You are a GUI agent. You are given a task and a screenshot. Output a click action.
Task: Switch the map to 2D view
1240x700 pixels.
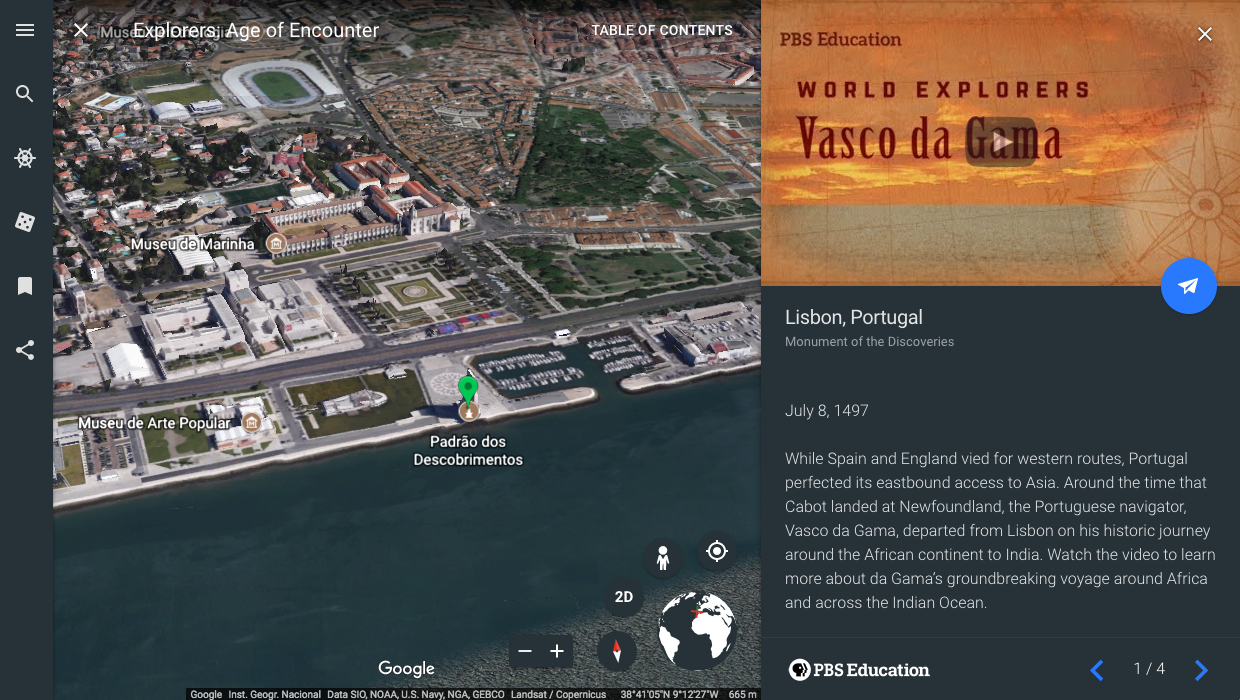click(623, 597)
